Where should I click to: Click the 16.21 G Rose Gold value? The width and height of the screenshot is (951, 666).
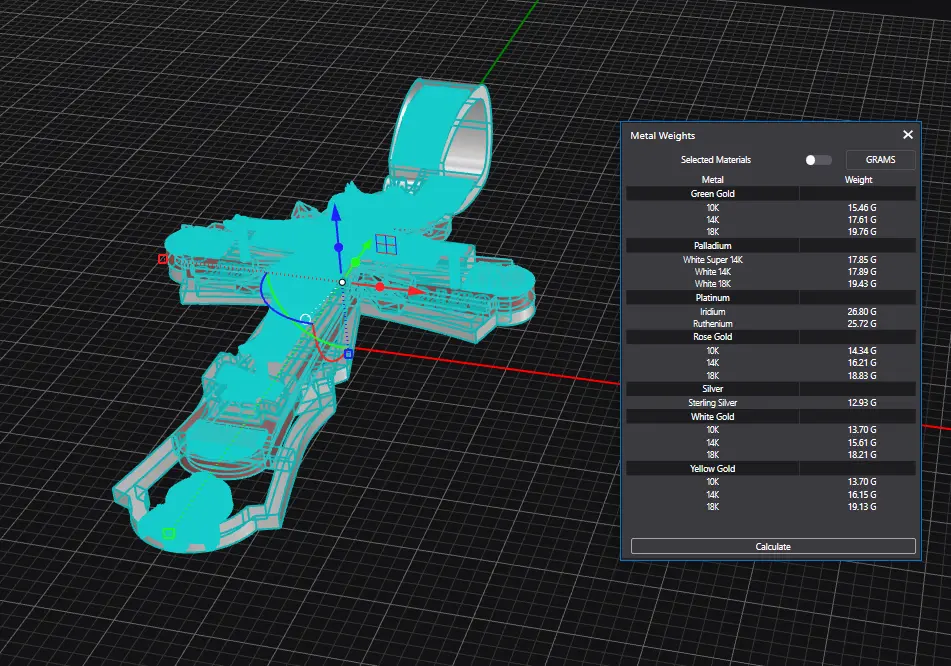[x=862, y=363]
